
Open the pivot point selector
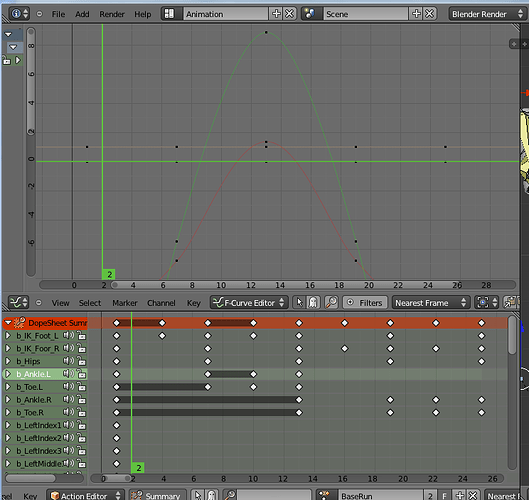pos(486,303)
